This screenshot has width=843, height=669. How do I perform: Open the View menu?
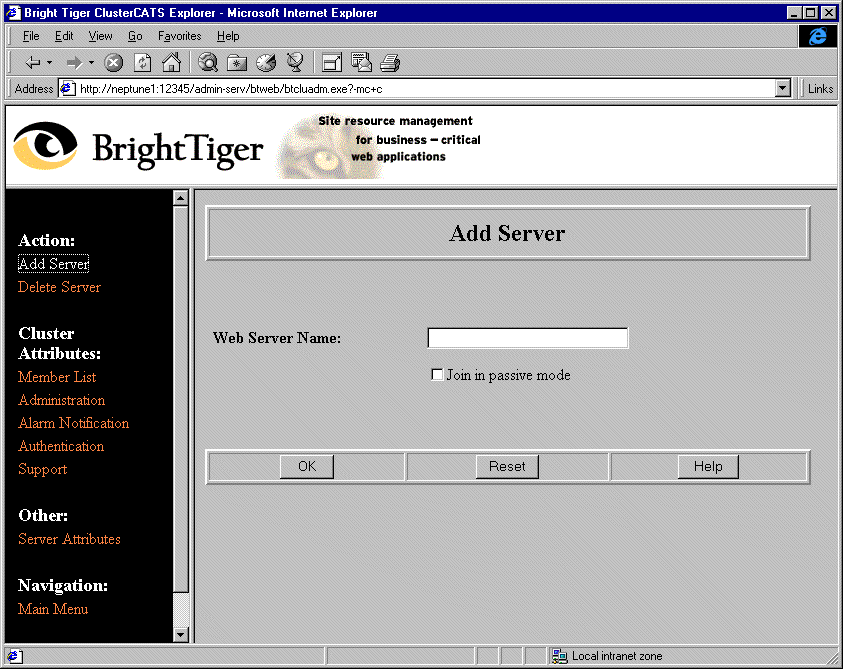click(100, 36)
